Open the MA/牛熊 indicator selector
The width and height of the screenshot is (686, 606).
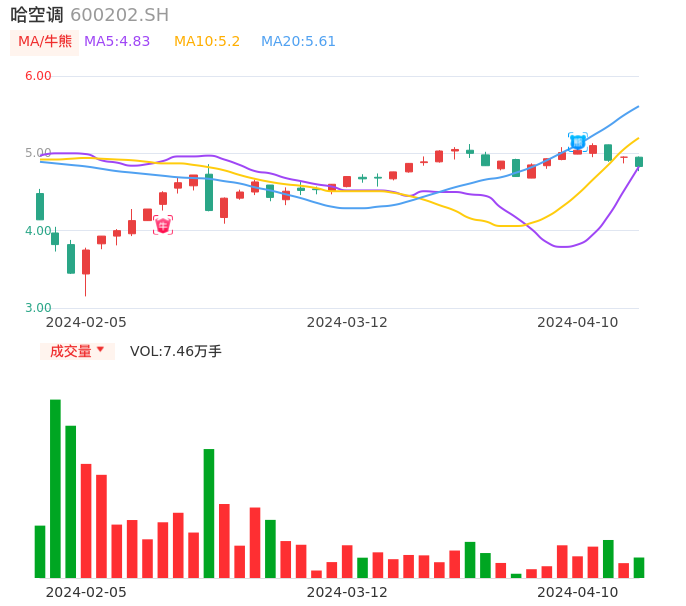[x=45, y=42]
